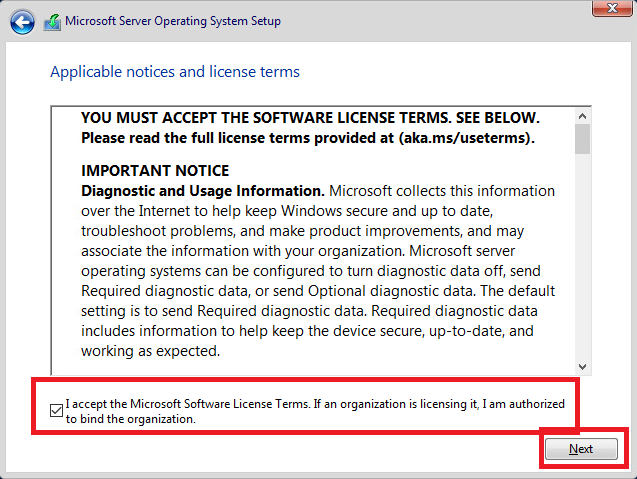
Task: Click the license text scrollbar thumb
Action: pos(582,138)
